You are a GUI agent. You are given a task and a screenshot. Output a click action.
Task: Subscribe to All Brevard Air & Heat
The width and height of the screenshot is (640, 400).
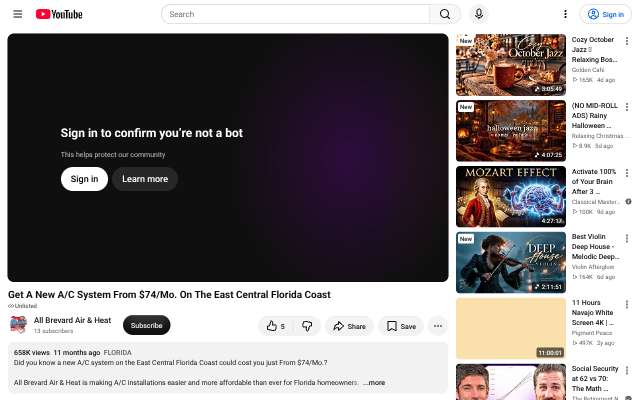[147, 325]
